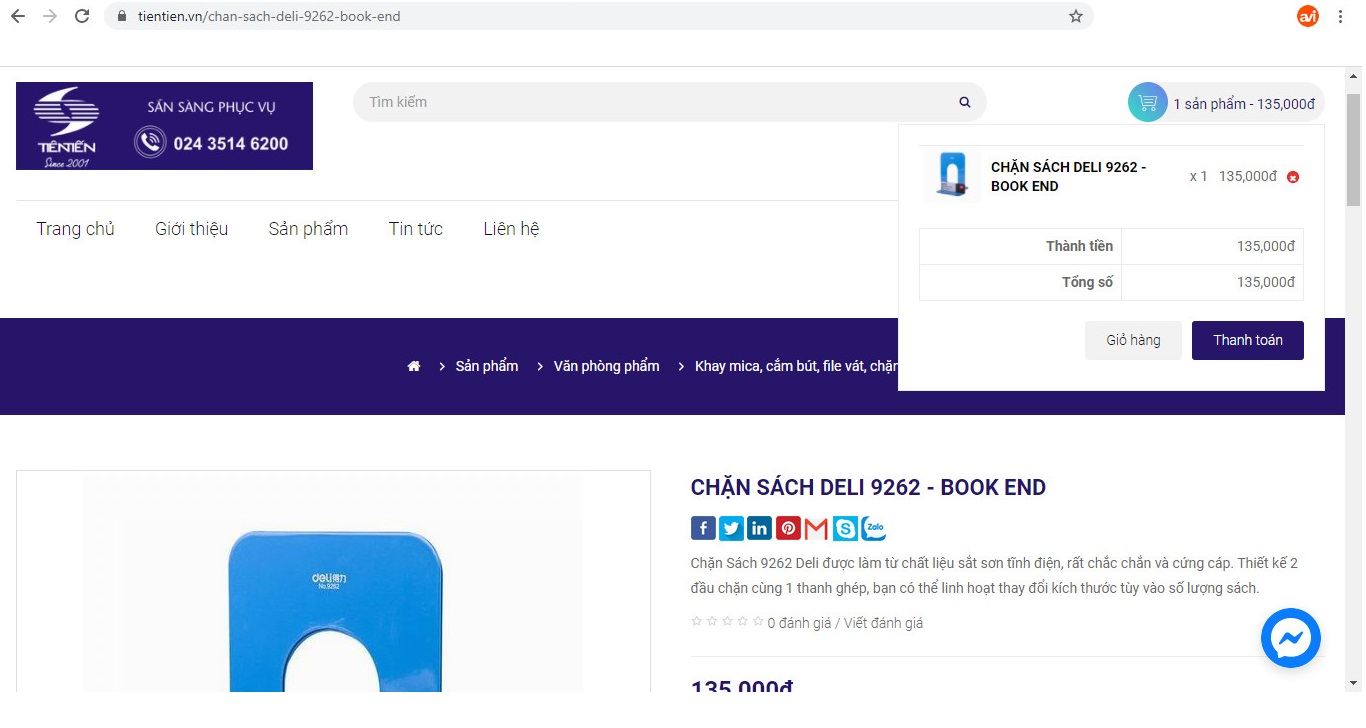This screenshot has height=728, width=1366.
Task: Share product on Twitter
Action: [x=731, y=528]
